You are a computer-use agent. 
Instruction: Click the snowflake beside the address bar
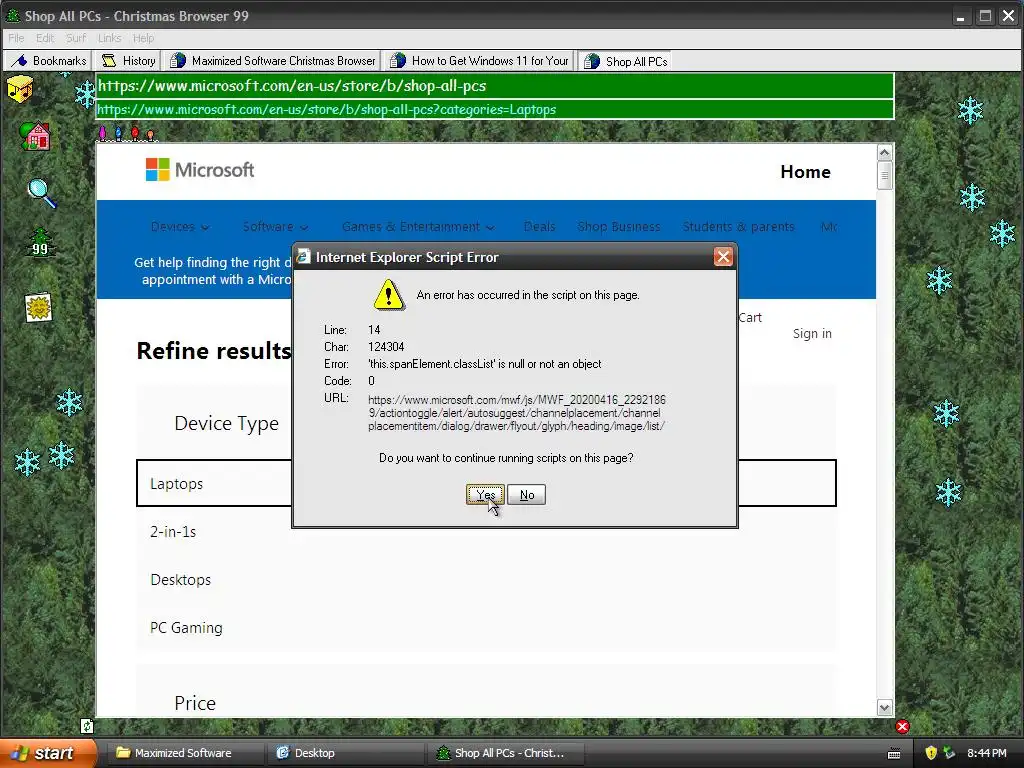(x=85, y=95)
